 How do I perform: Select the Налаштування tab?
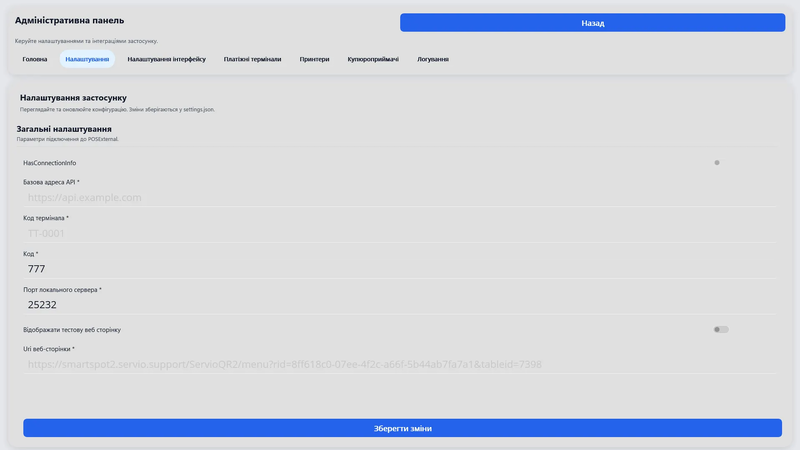click(87, 59)
